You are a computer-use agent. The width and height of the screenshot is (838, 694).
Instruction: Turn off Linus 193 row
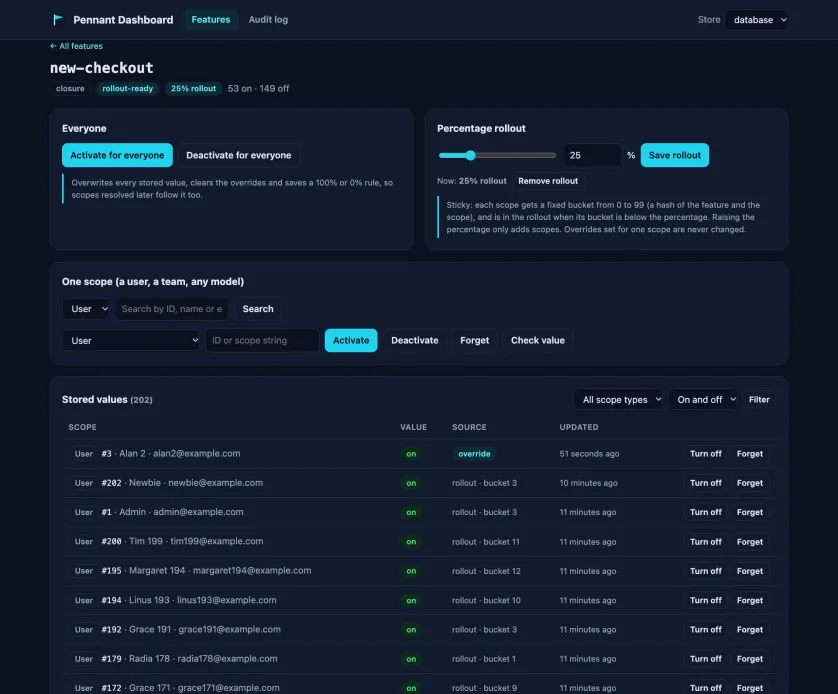pyautogui.click(x=705, y=600)
